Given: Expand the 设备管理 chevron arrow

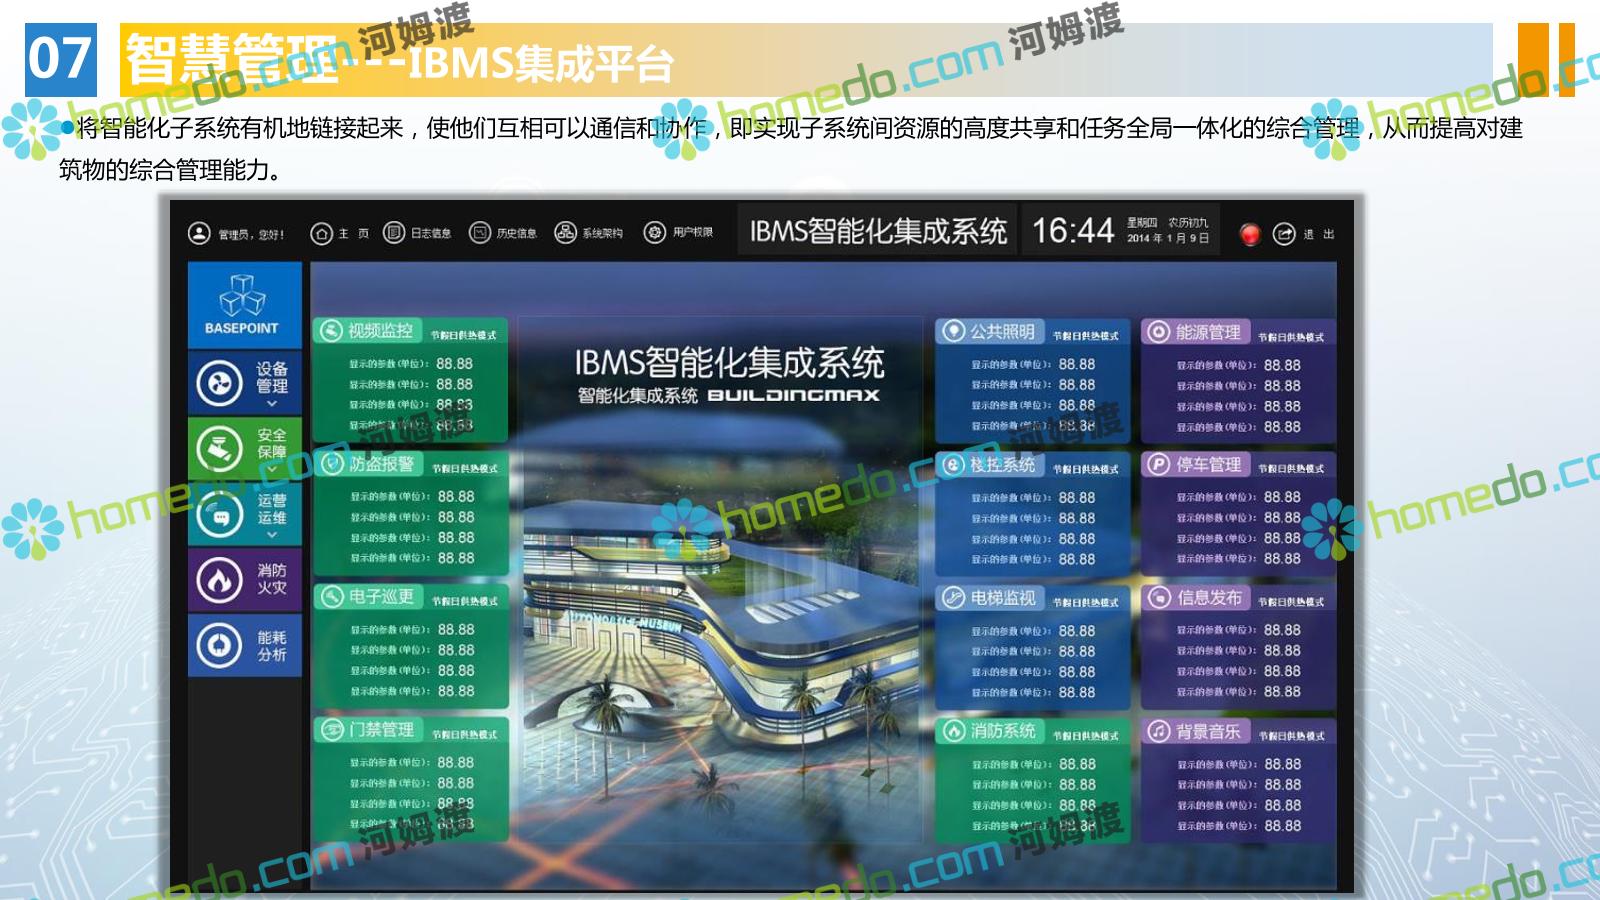Looking at the screenshot, I should pos(271,404).
